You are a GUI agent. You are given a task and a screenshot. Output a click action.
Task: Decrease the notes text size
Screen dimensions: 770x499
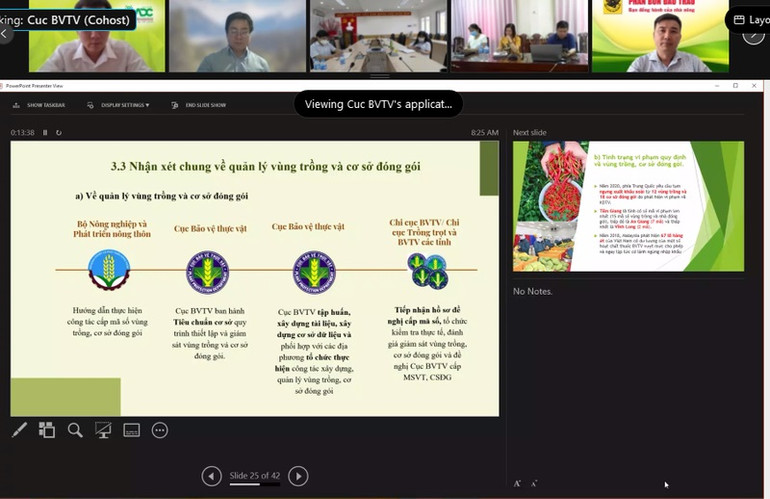[533, 483]
